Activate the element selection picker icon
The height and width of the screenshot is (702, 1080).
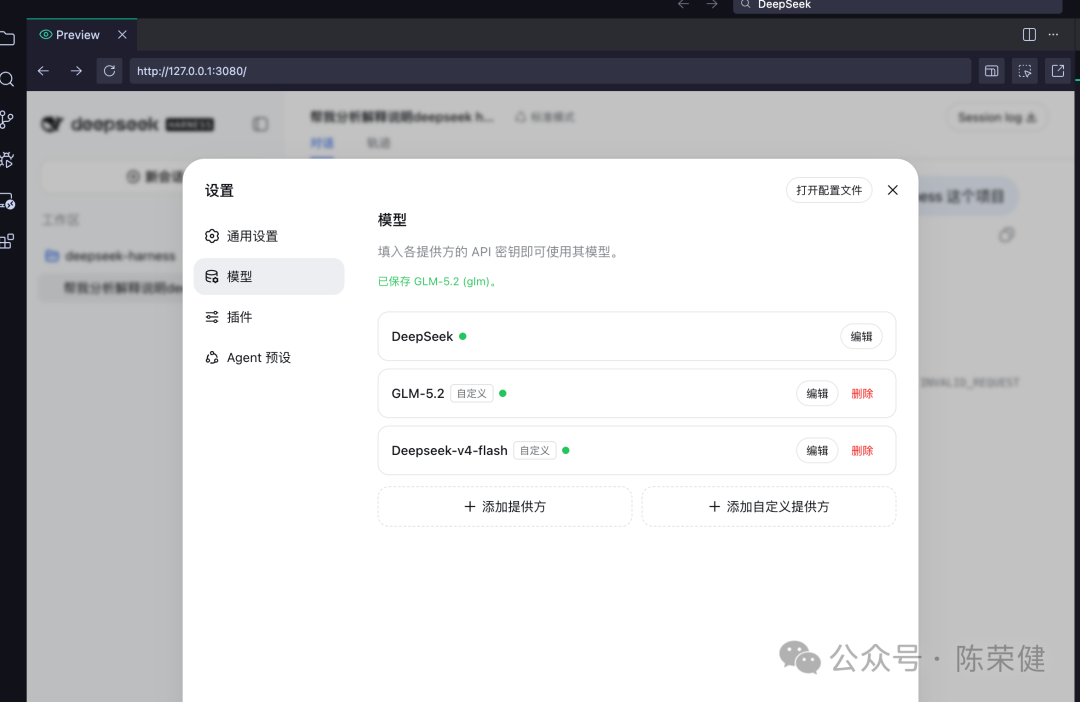tap(1025, 71)
